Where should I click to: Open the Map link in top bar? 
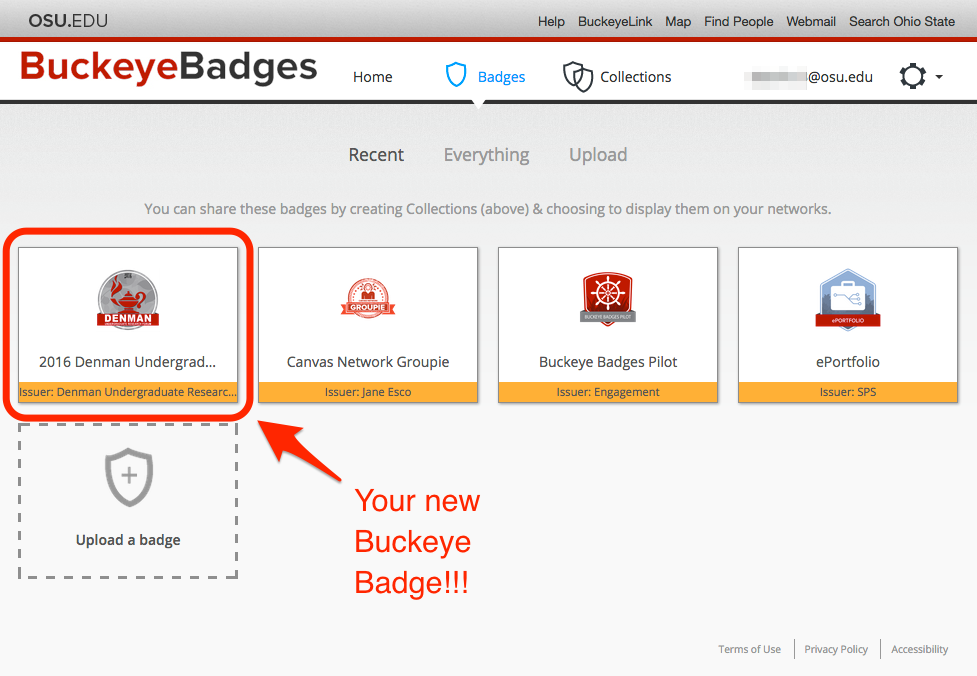point(678,21)
